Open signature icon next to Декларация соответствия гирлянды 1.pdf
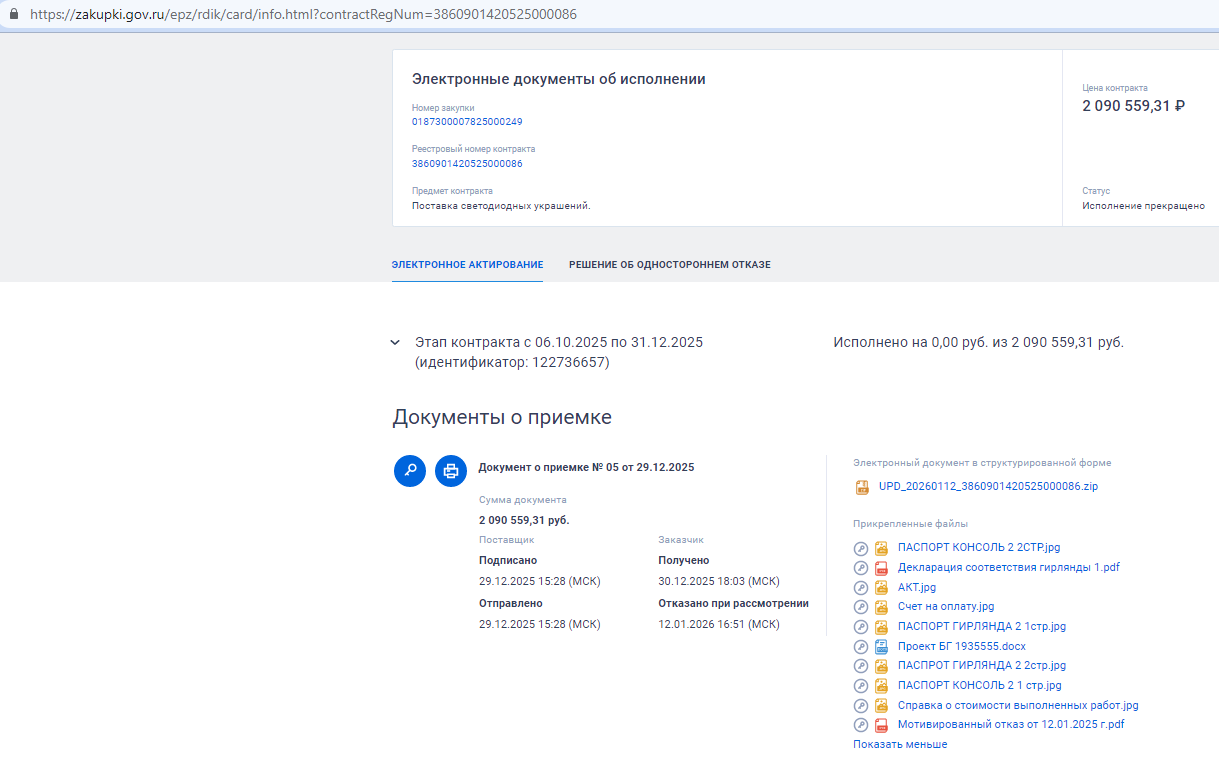1219x761 pixels. [860, 567]
